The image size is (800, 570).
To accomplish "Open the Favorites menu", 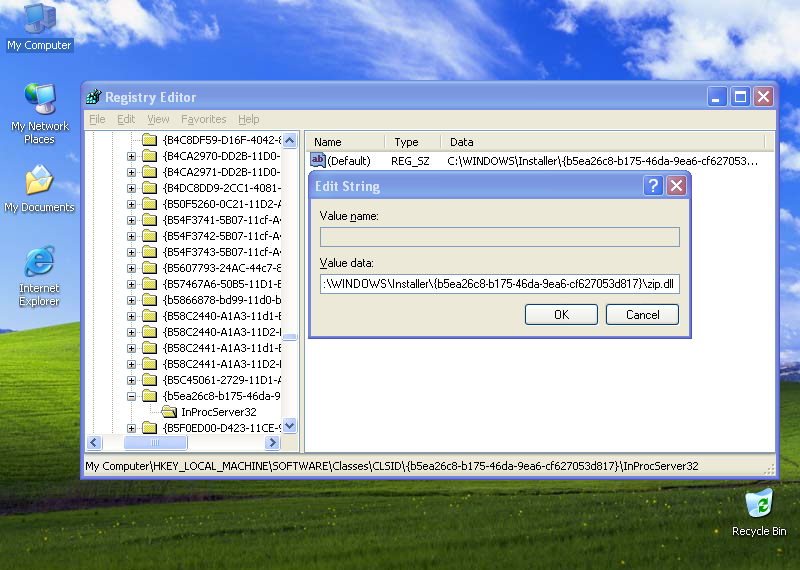I will tap(203, 119).
